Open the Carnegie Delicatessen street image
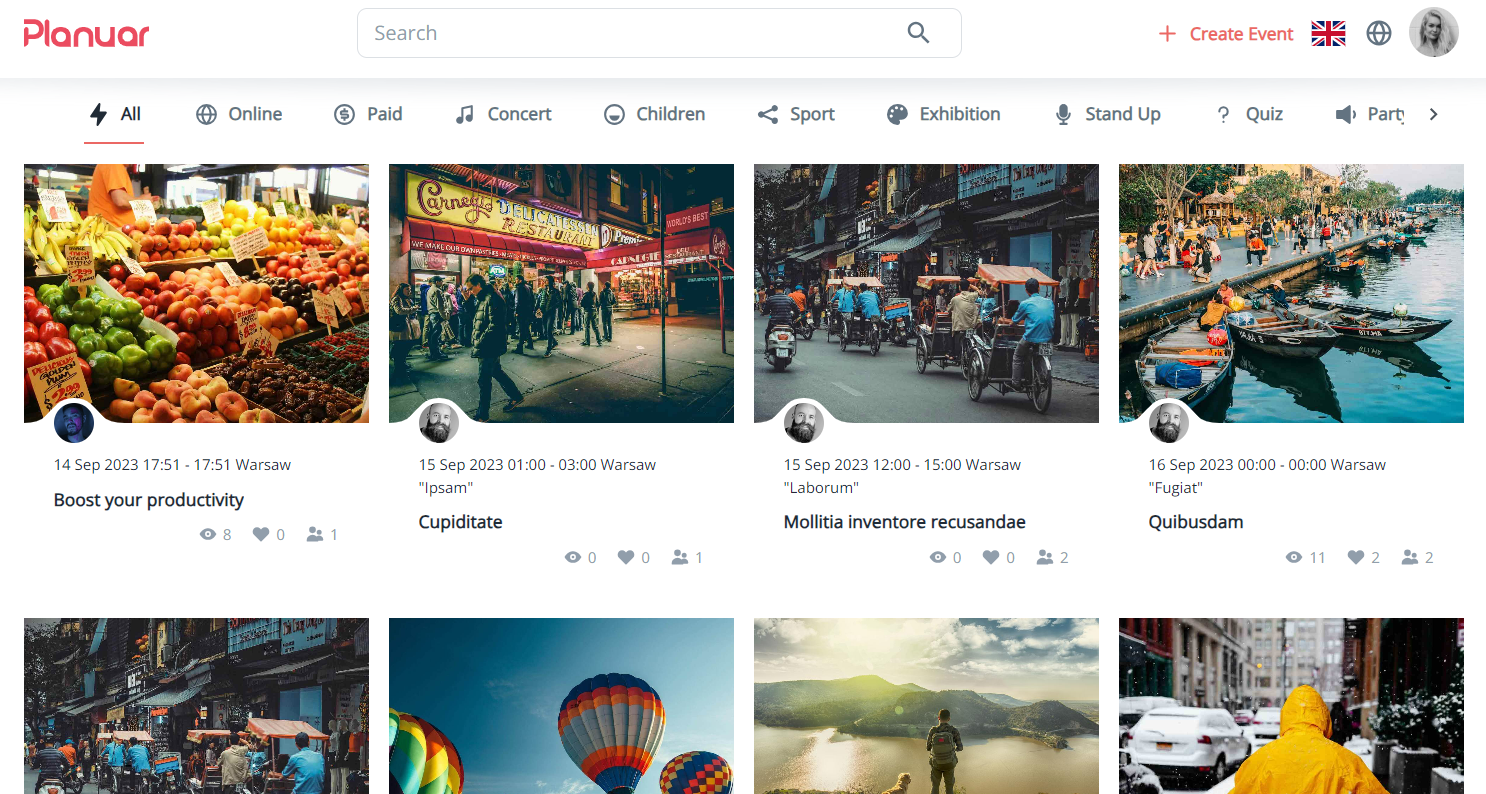The width and height of the screenshot is (1486, 794). [x=561, y=293]
